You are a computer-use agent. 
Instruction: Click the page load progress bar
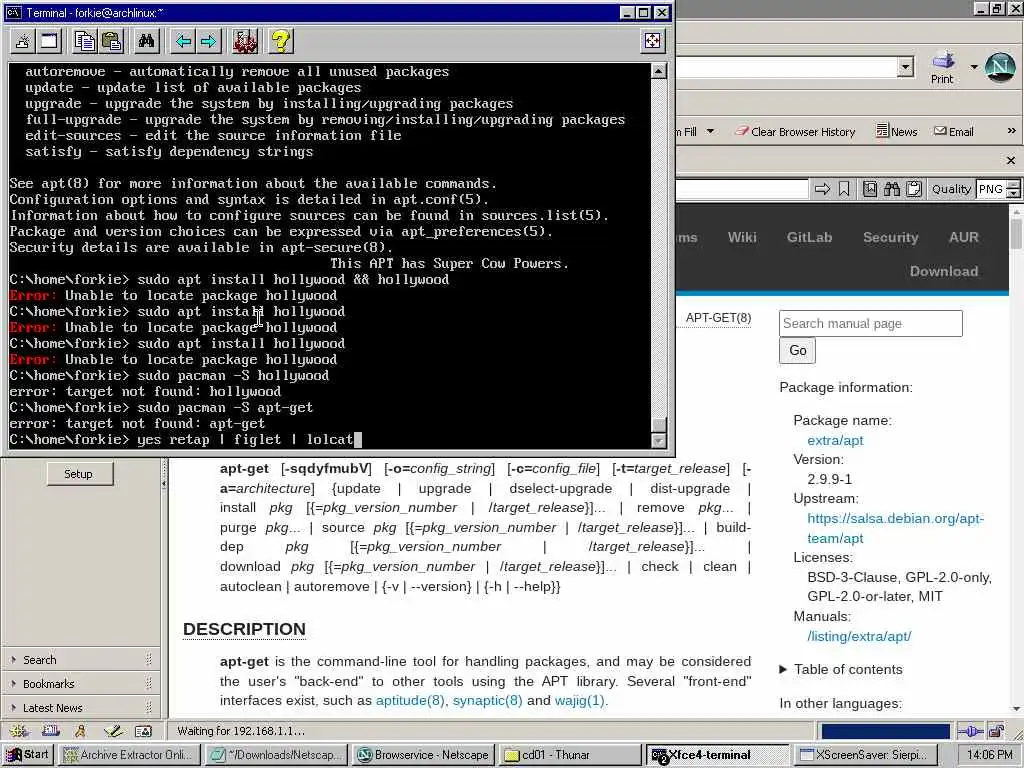click(885, 731)
